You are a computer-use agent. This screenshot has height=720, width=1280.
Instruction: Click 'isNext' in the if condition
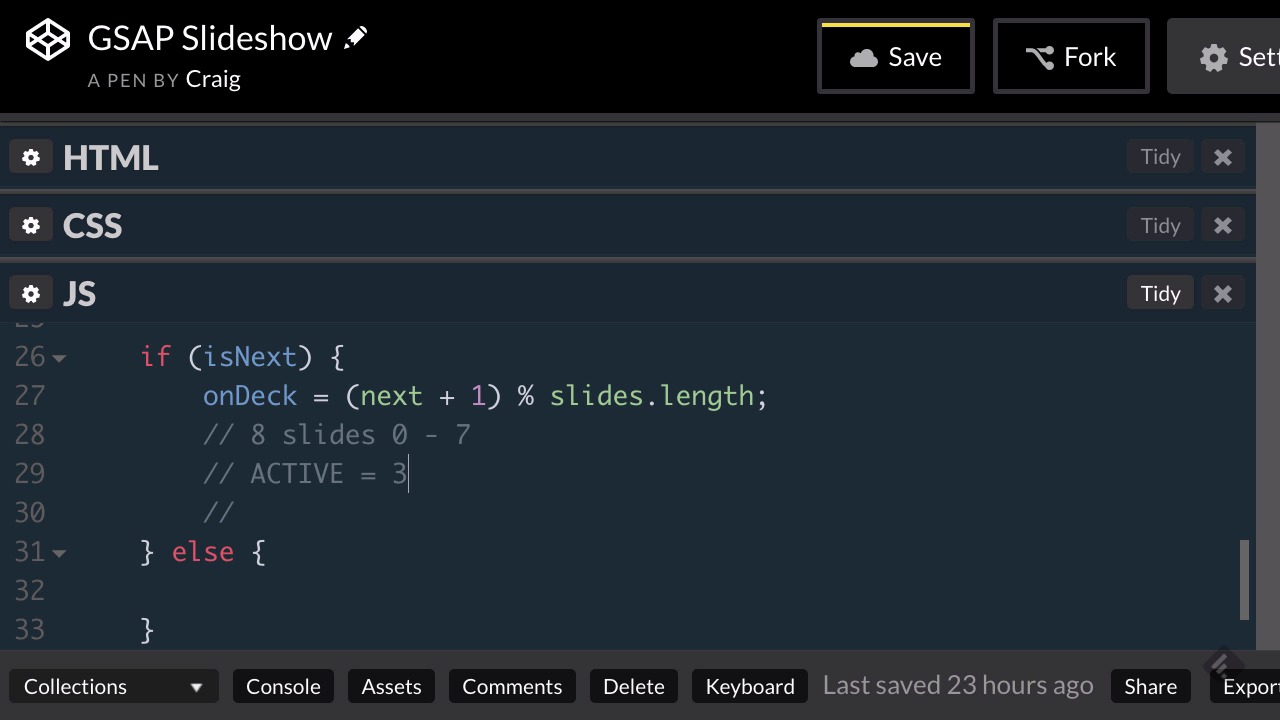click(250, 357)
